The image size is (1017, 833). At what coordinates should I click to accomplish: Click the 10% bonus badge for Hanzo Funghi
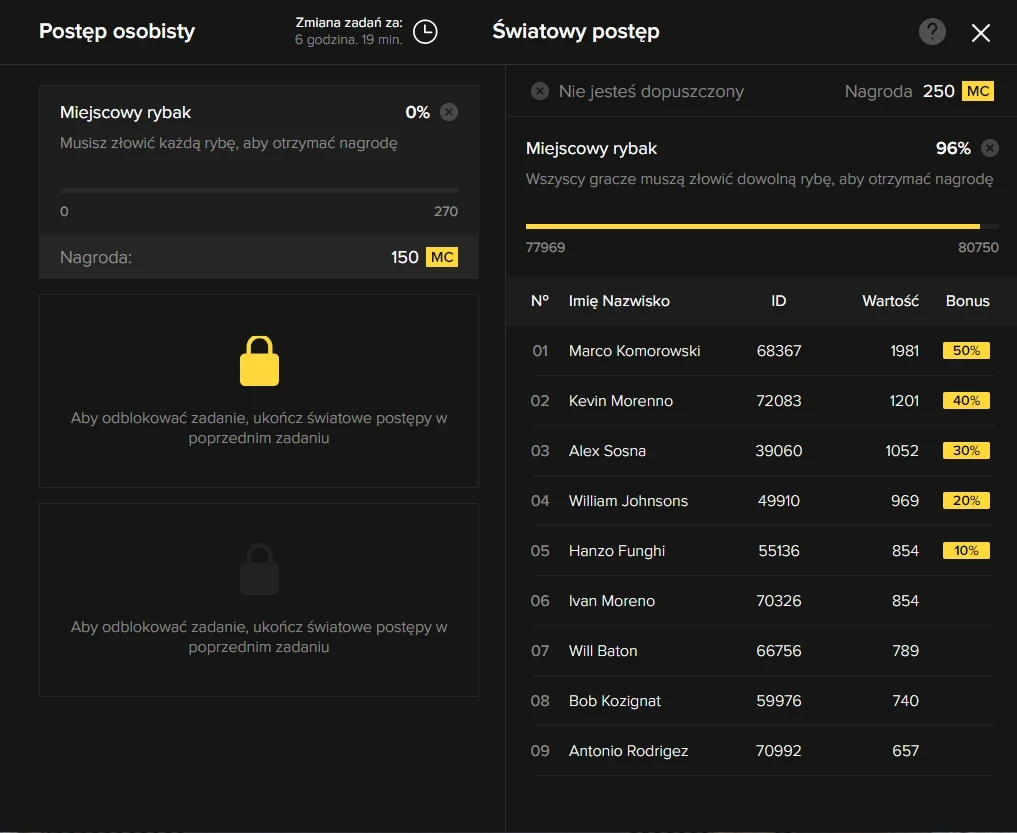966,551
